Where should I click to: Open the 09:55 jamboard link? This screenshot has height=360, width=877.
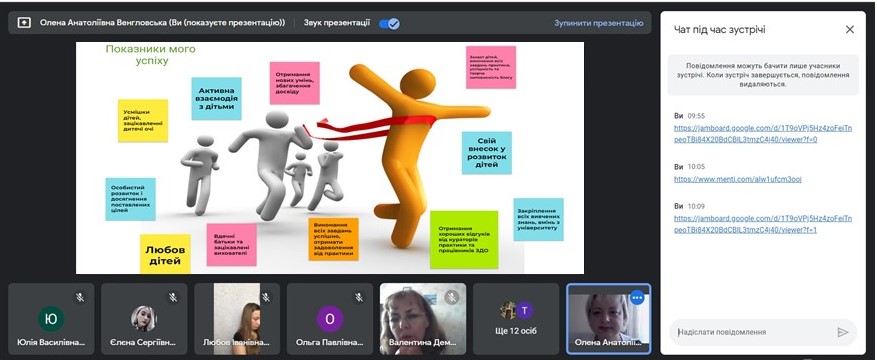763,134
